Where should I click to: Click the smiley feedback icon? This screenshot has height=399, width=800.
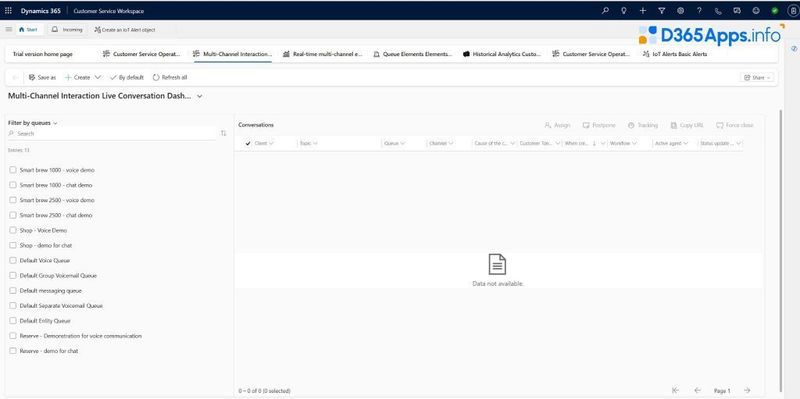click(x=756, y=11)
